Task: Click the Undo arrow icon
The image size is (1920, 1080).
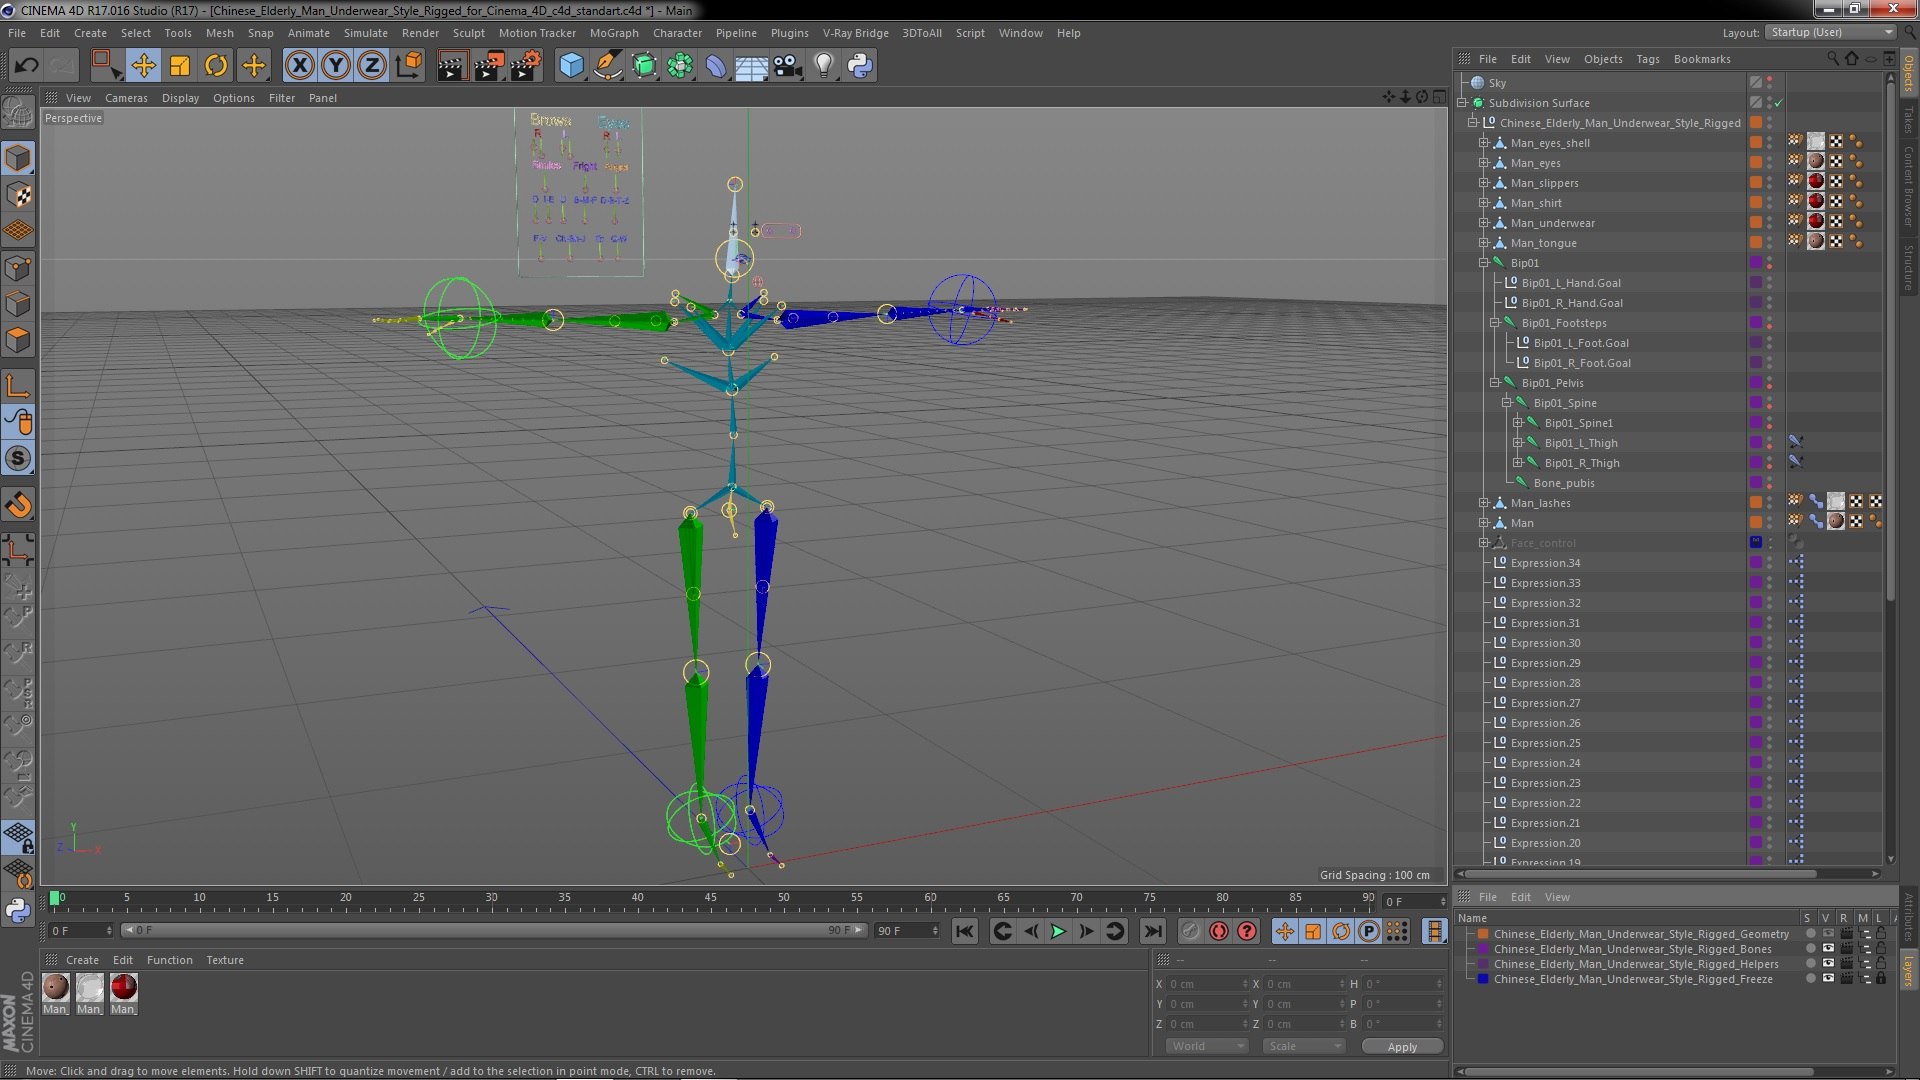Action: (x=26, y=66)
